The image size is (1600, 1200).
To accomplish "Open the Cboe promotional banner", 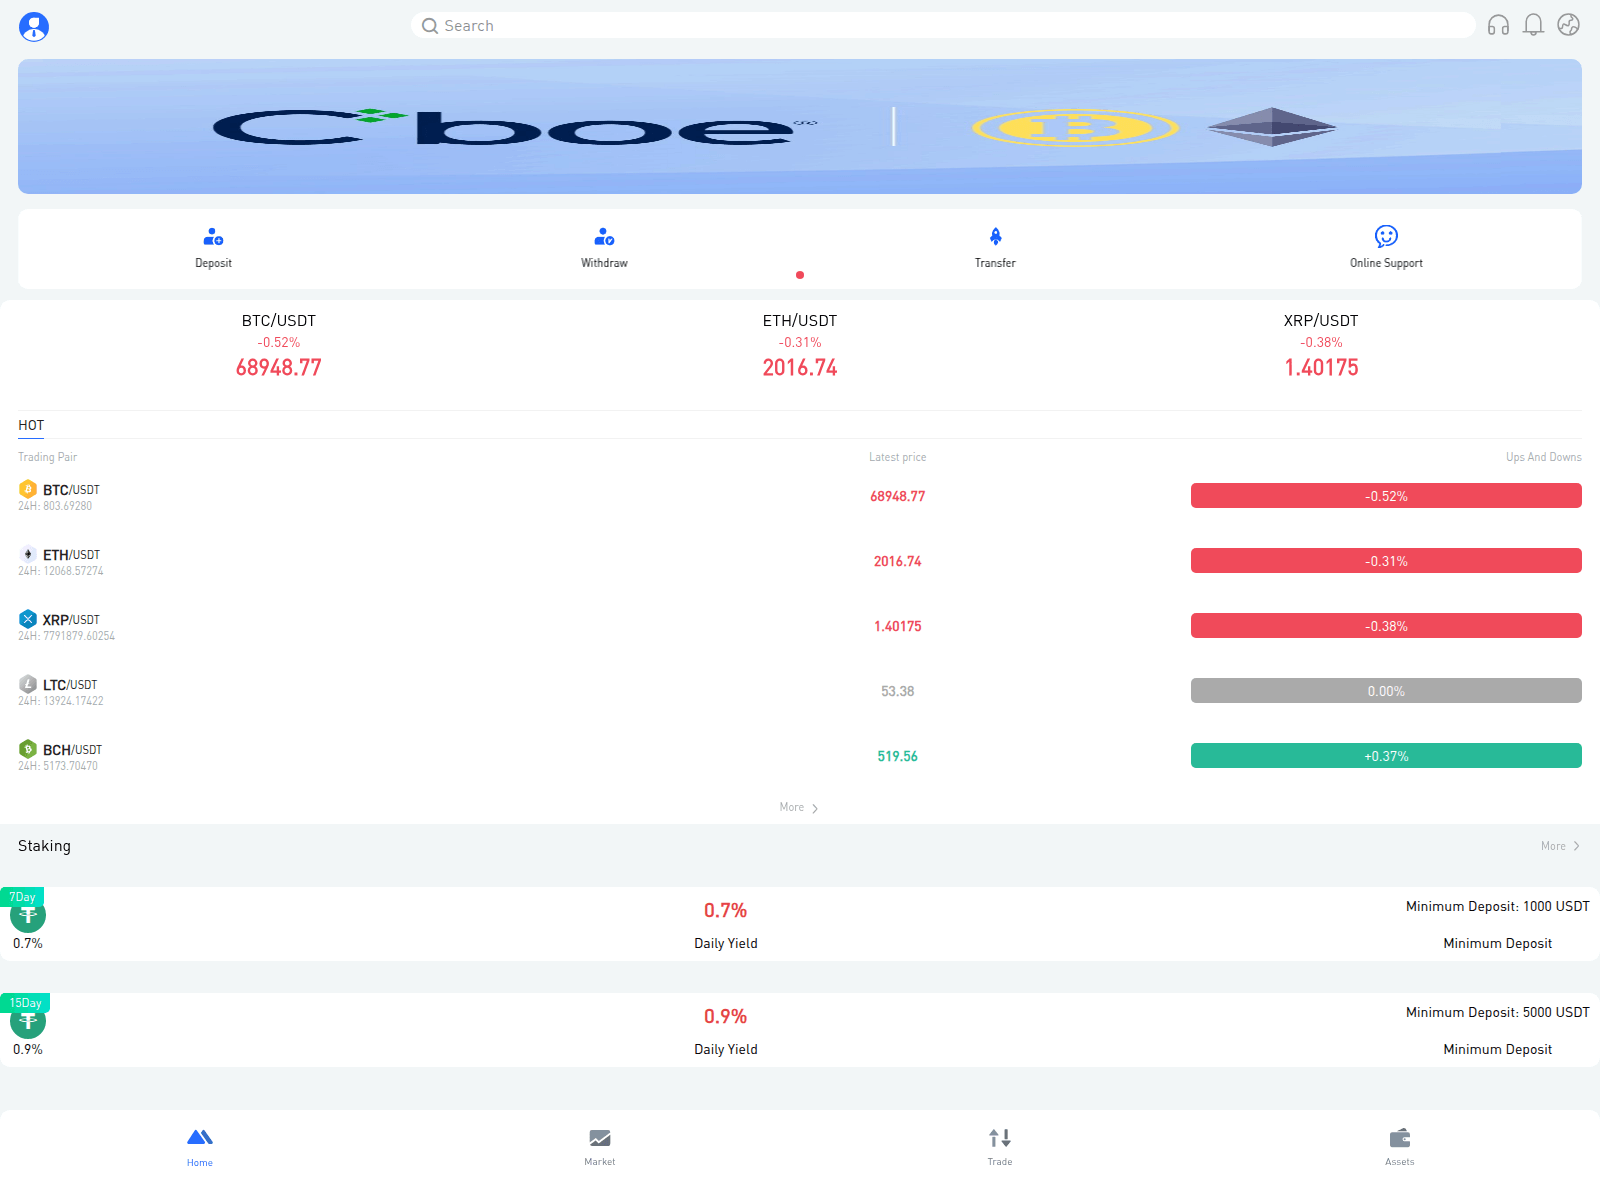I will tap(800, 126).
